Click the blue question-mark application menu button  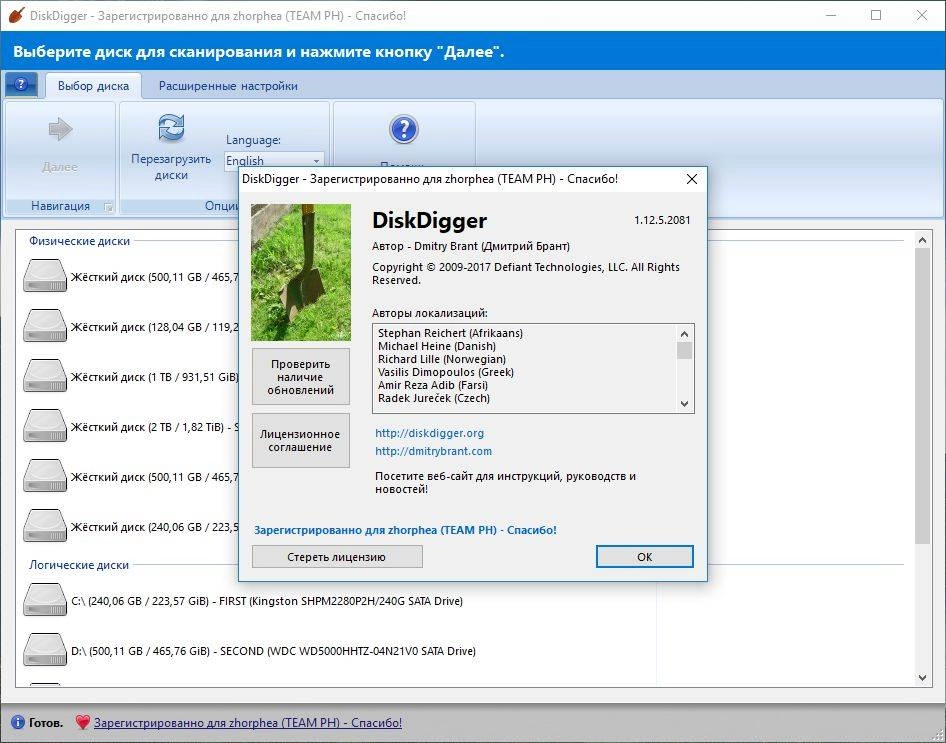tap(21, 84)
